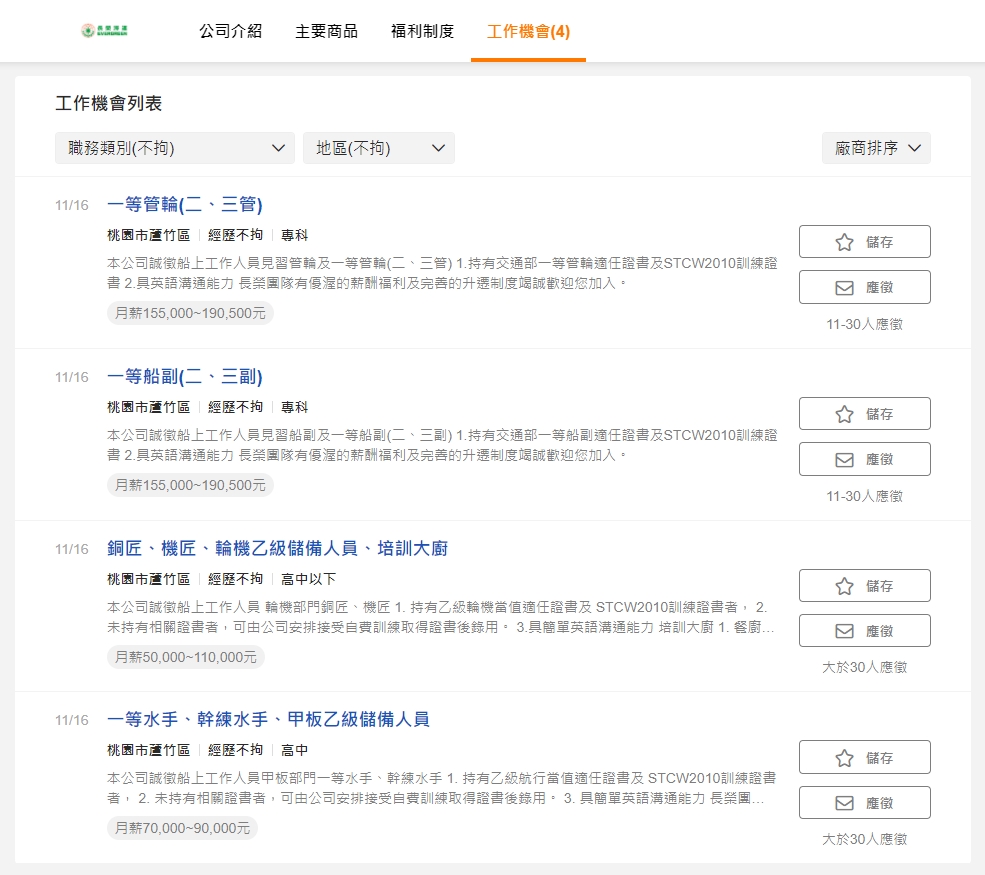Click 11-30人應徵 under 一等管輪(二、三管) job
The width and height of the screenshot is (985, 875).
[864, 324]
